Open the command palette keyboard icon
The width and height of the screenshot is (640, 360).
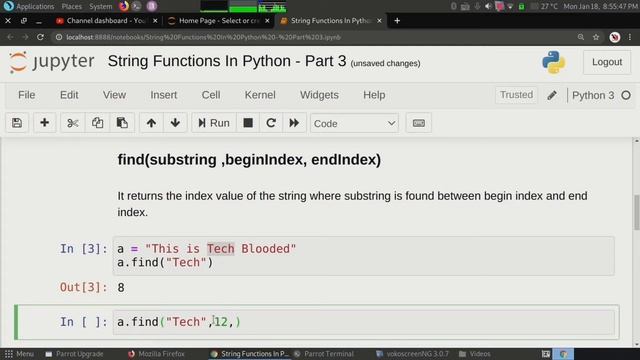pos(418,123)
